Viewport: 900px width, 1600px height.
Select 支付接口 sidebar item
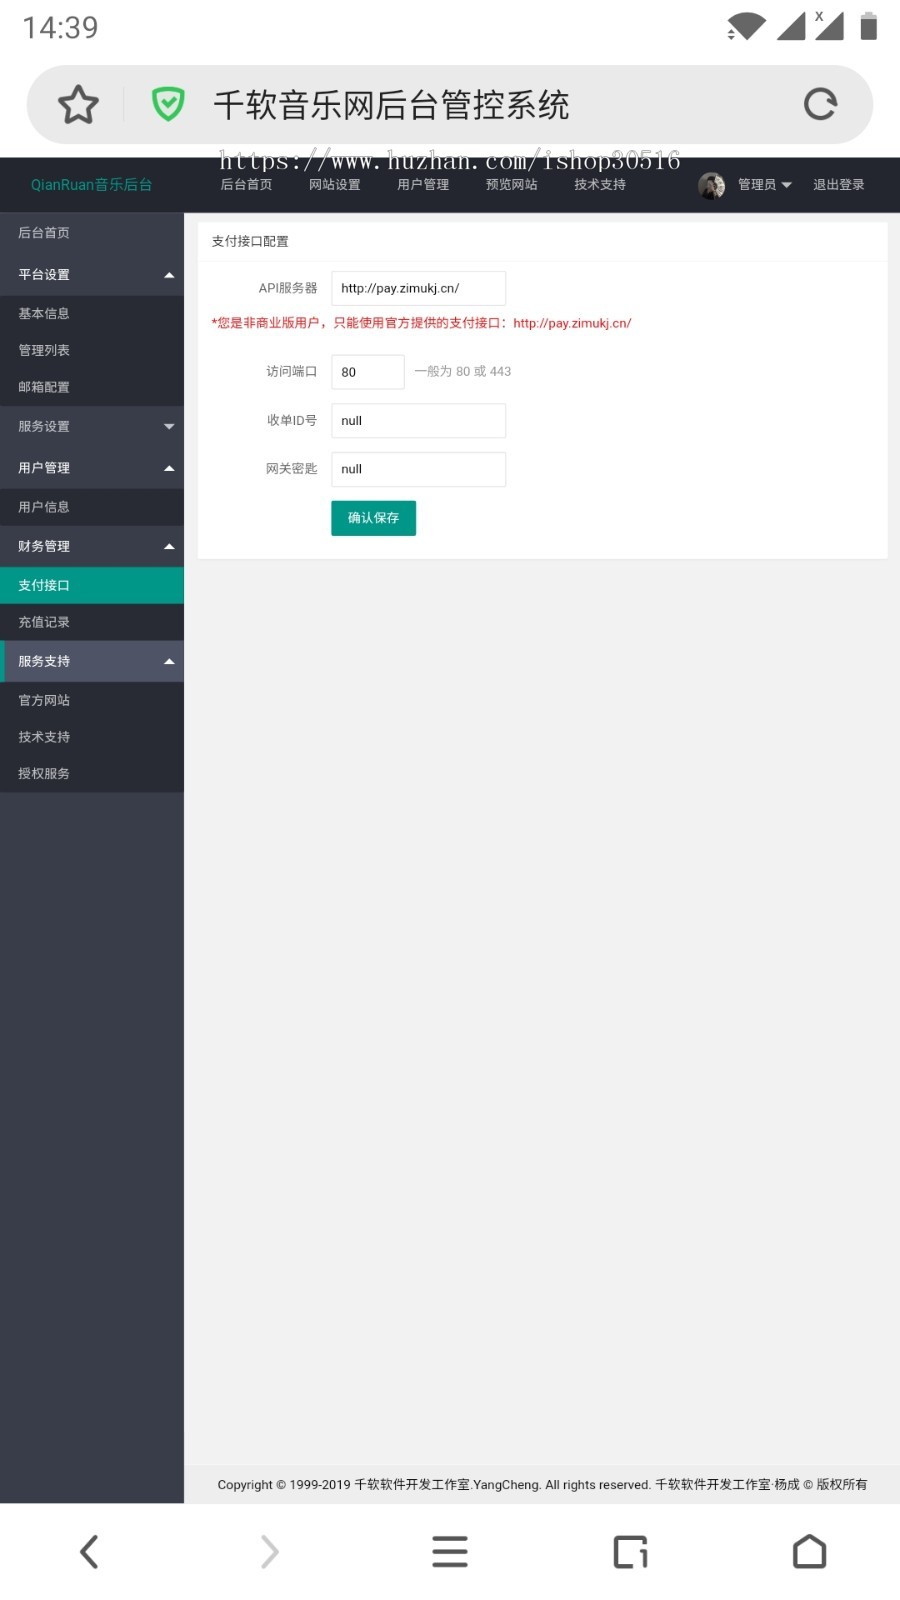coord(92,586)
